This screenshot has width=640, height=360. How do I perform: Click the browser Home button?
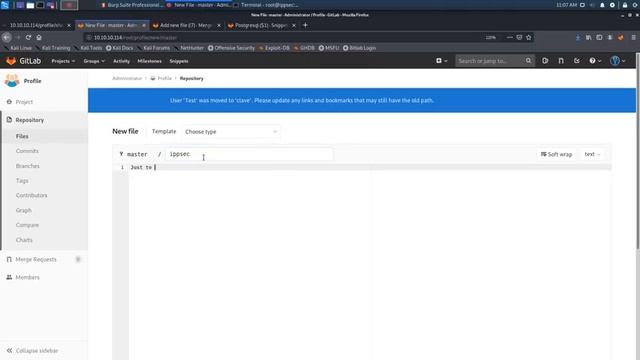click(x=39, y=38)
